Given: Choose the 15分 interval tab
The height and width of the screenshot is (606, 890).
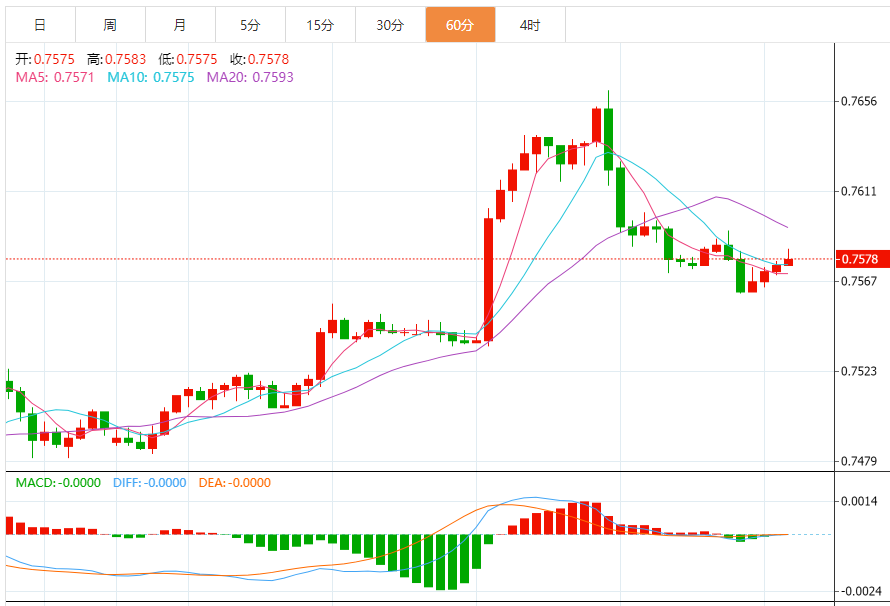Looking at the screenshot, I should (320, 25).
